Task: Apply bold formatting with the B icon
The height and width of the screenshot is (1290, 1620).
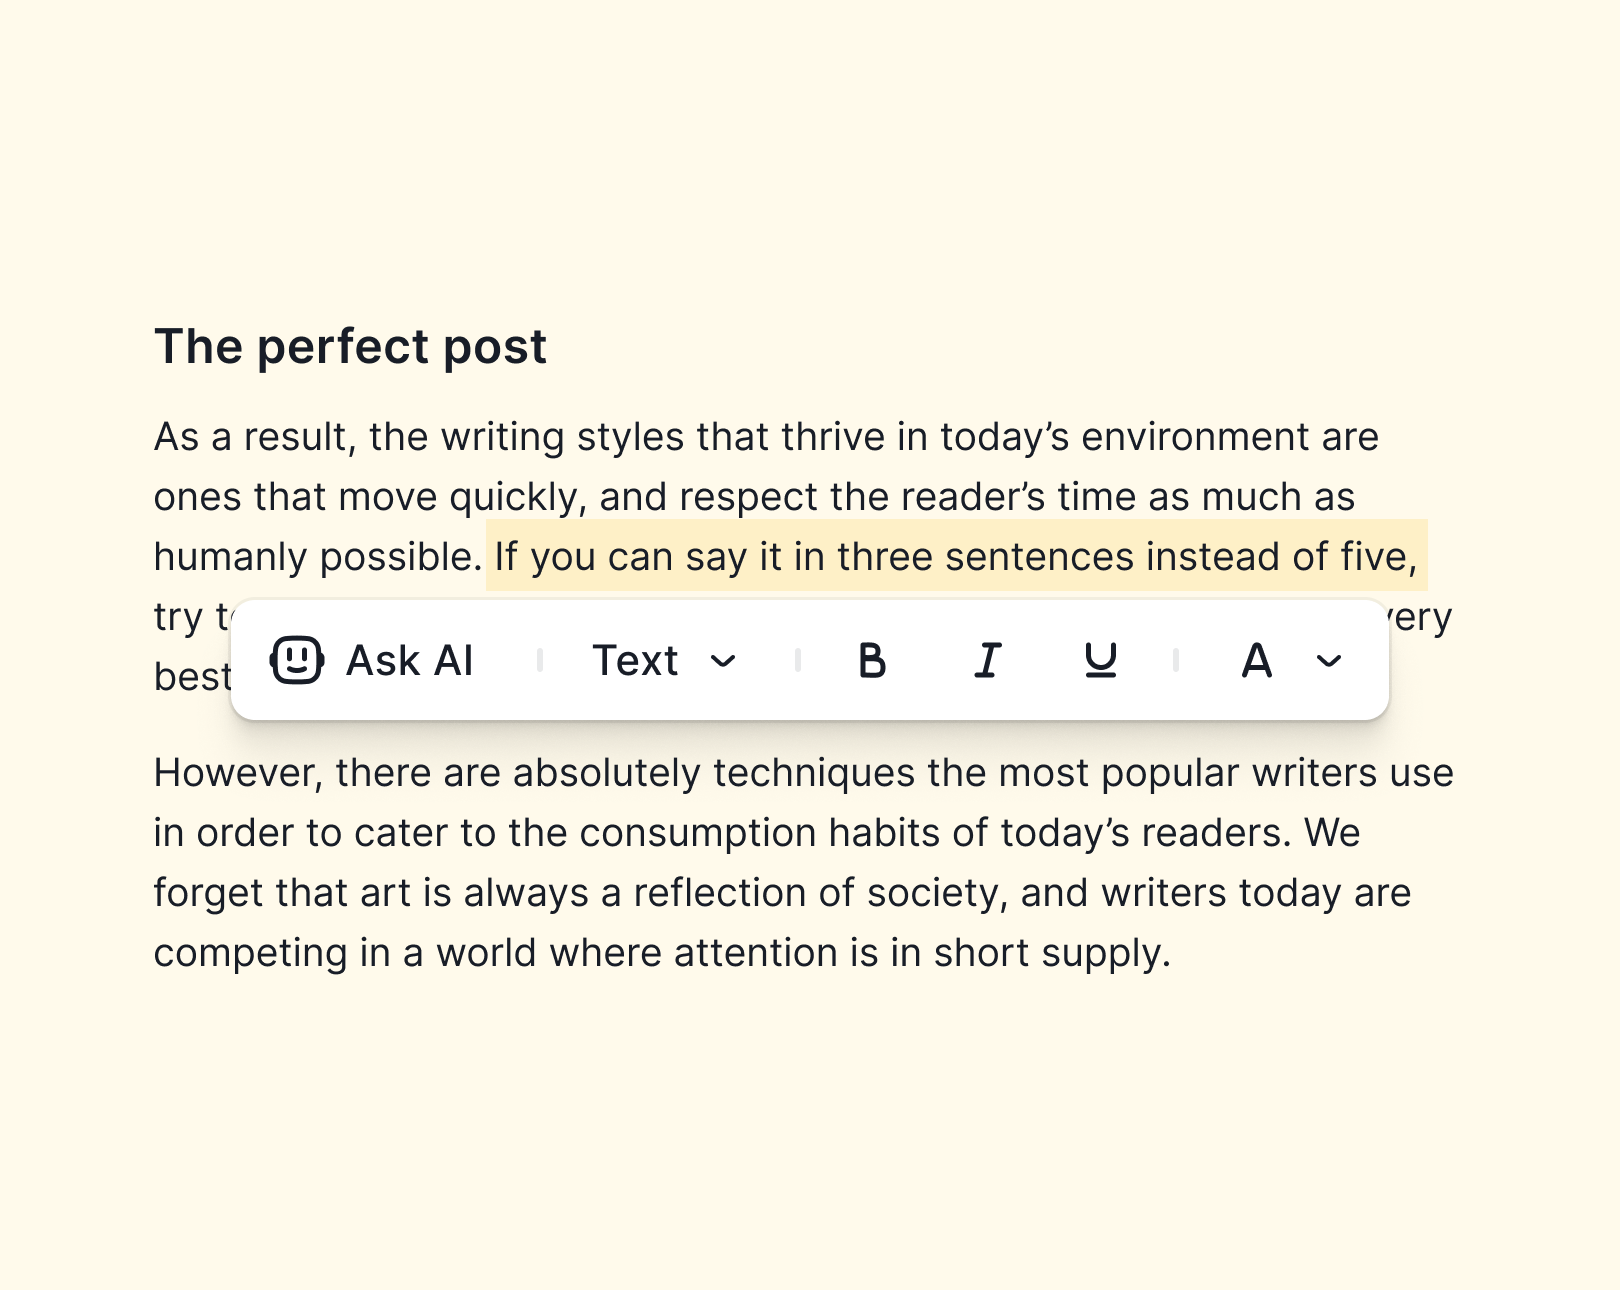Action: tap(872, 660)
